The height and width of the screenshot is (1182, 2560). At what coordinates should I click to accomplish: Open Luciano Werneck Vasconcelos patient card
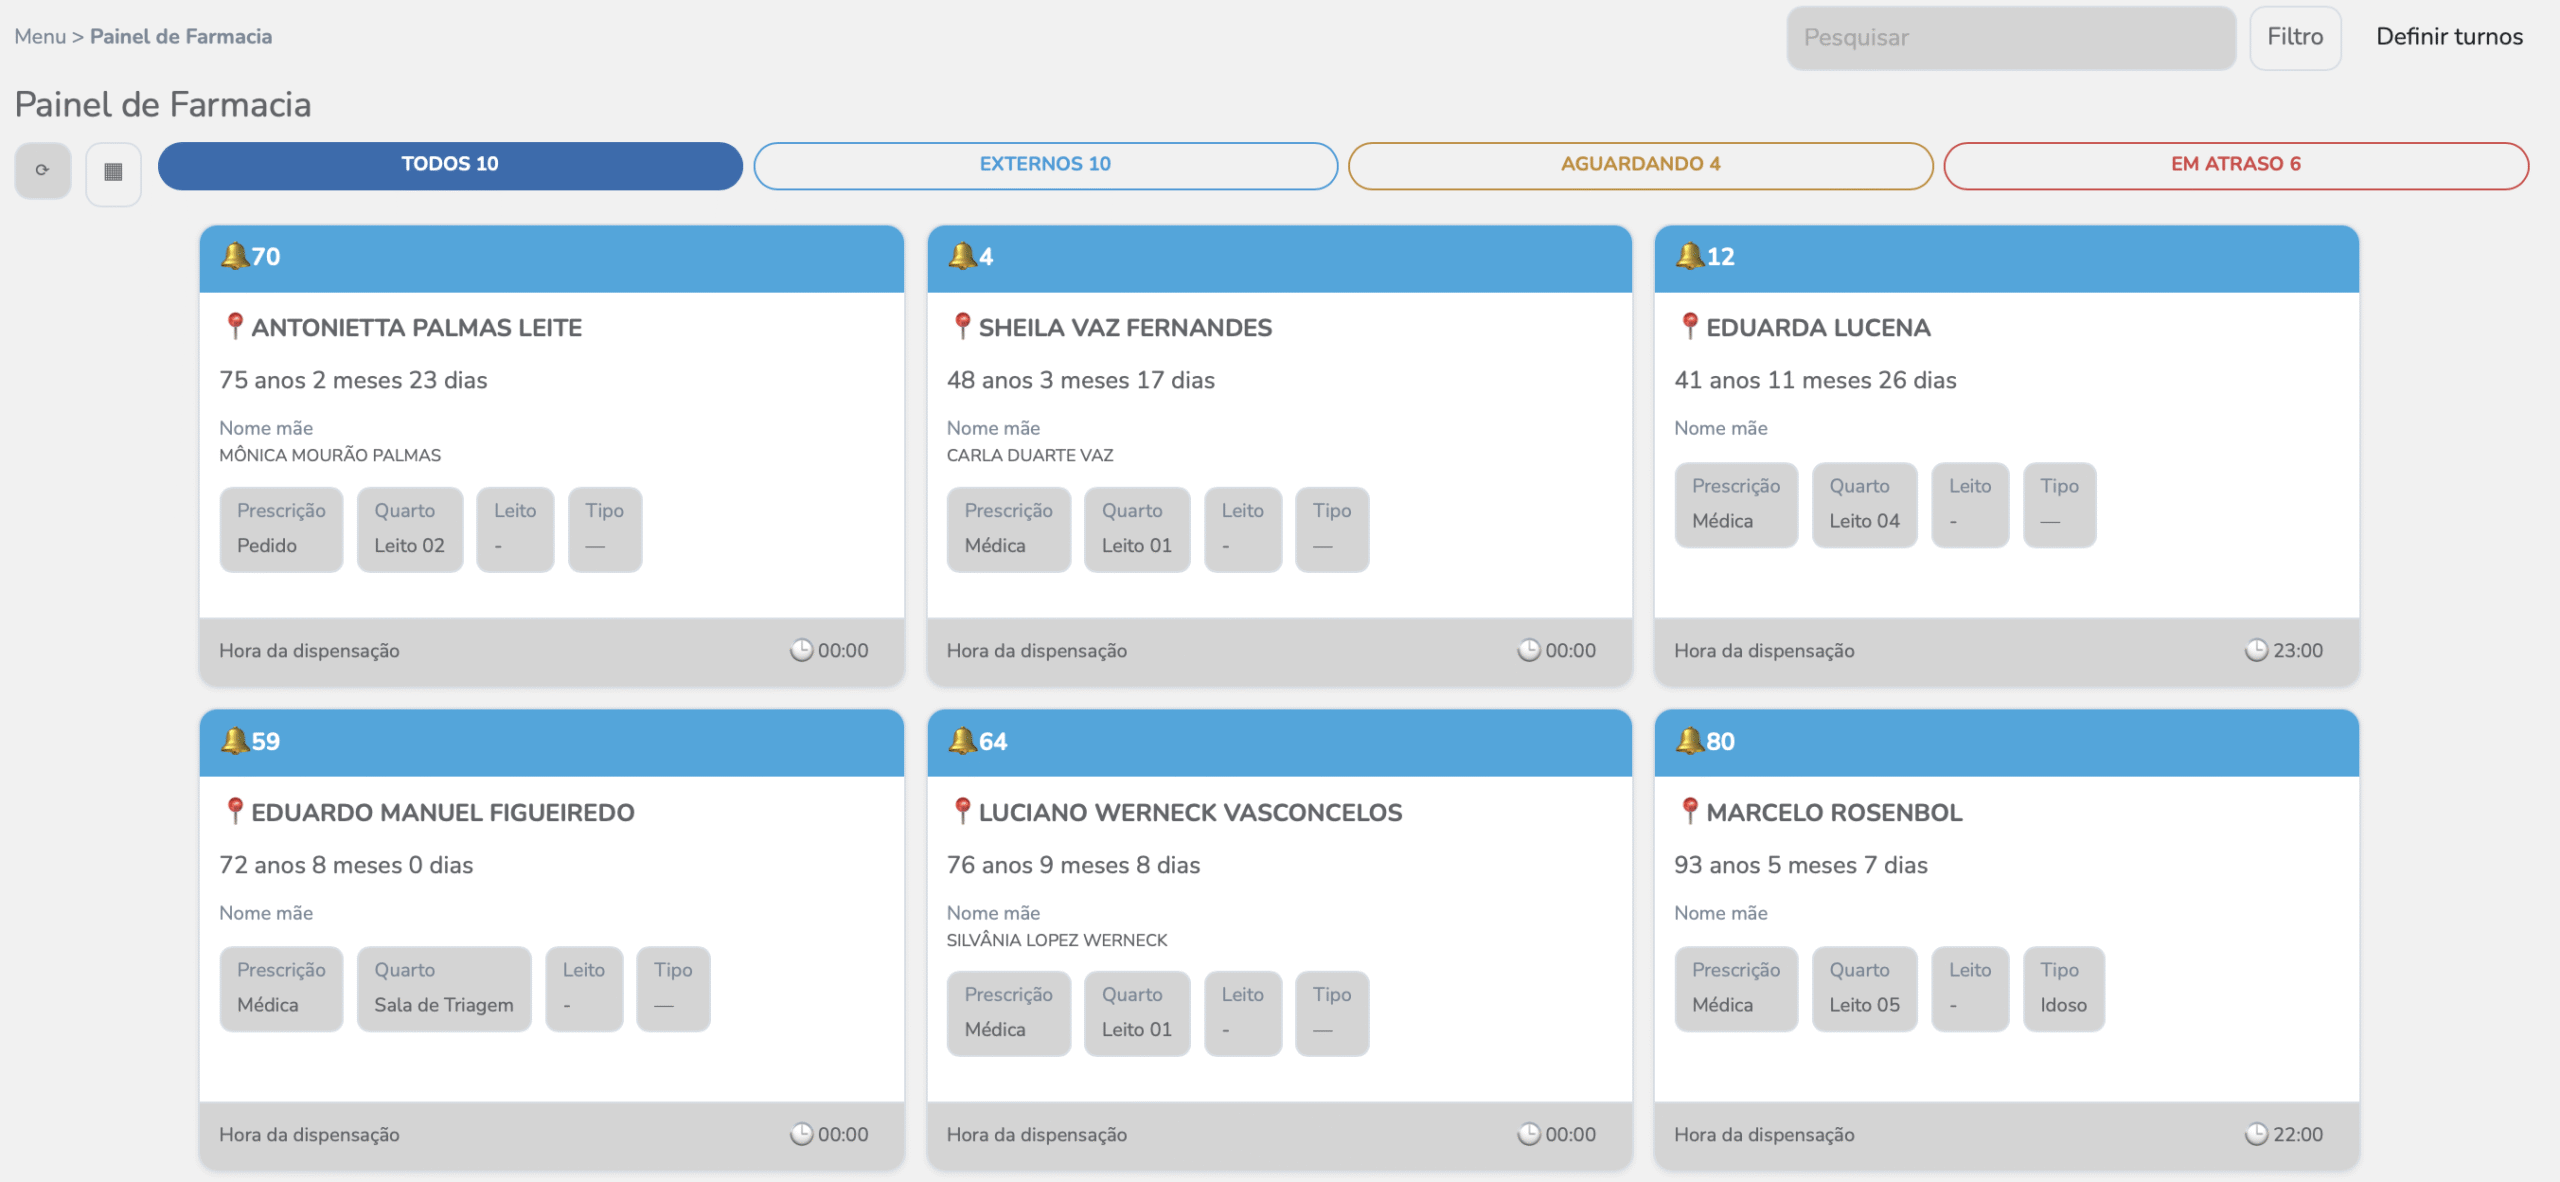pyautogui.click(x=1190, y=812)
